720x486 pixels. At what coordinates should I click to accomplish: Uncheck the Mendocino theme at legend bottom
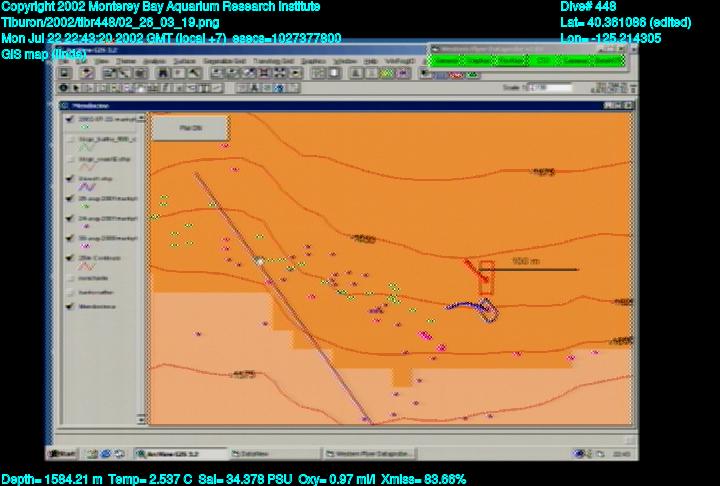click(x=69, y=307)
